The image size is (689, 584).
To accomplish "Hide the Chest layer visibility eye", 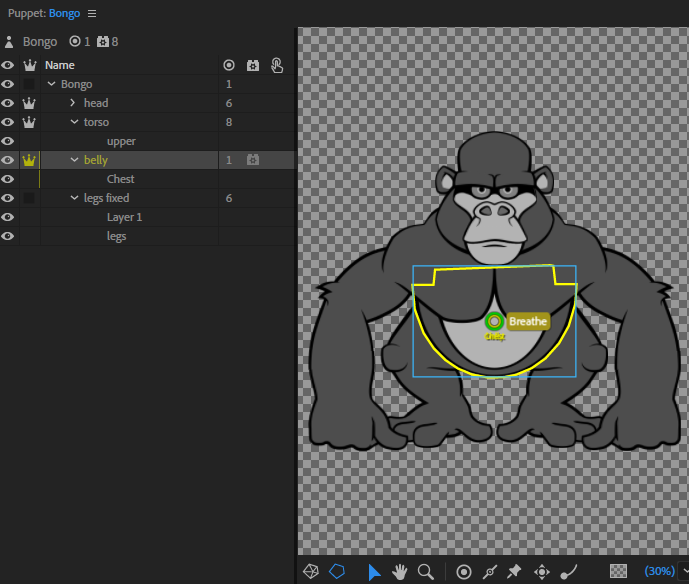I will click(x=7, y=179).
